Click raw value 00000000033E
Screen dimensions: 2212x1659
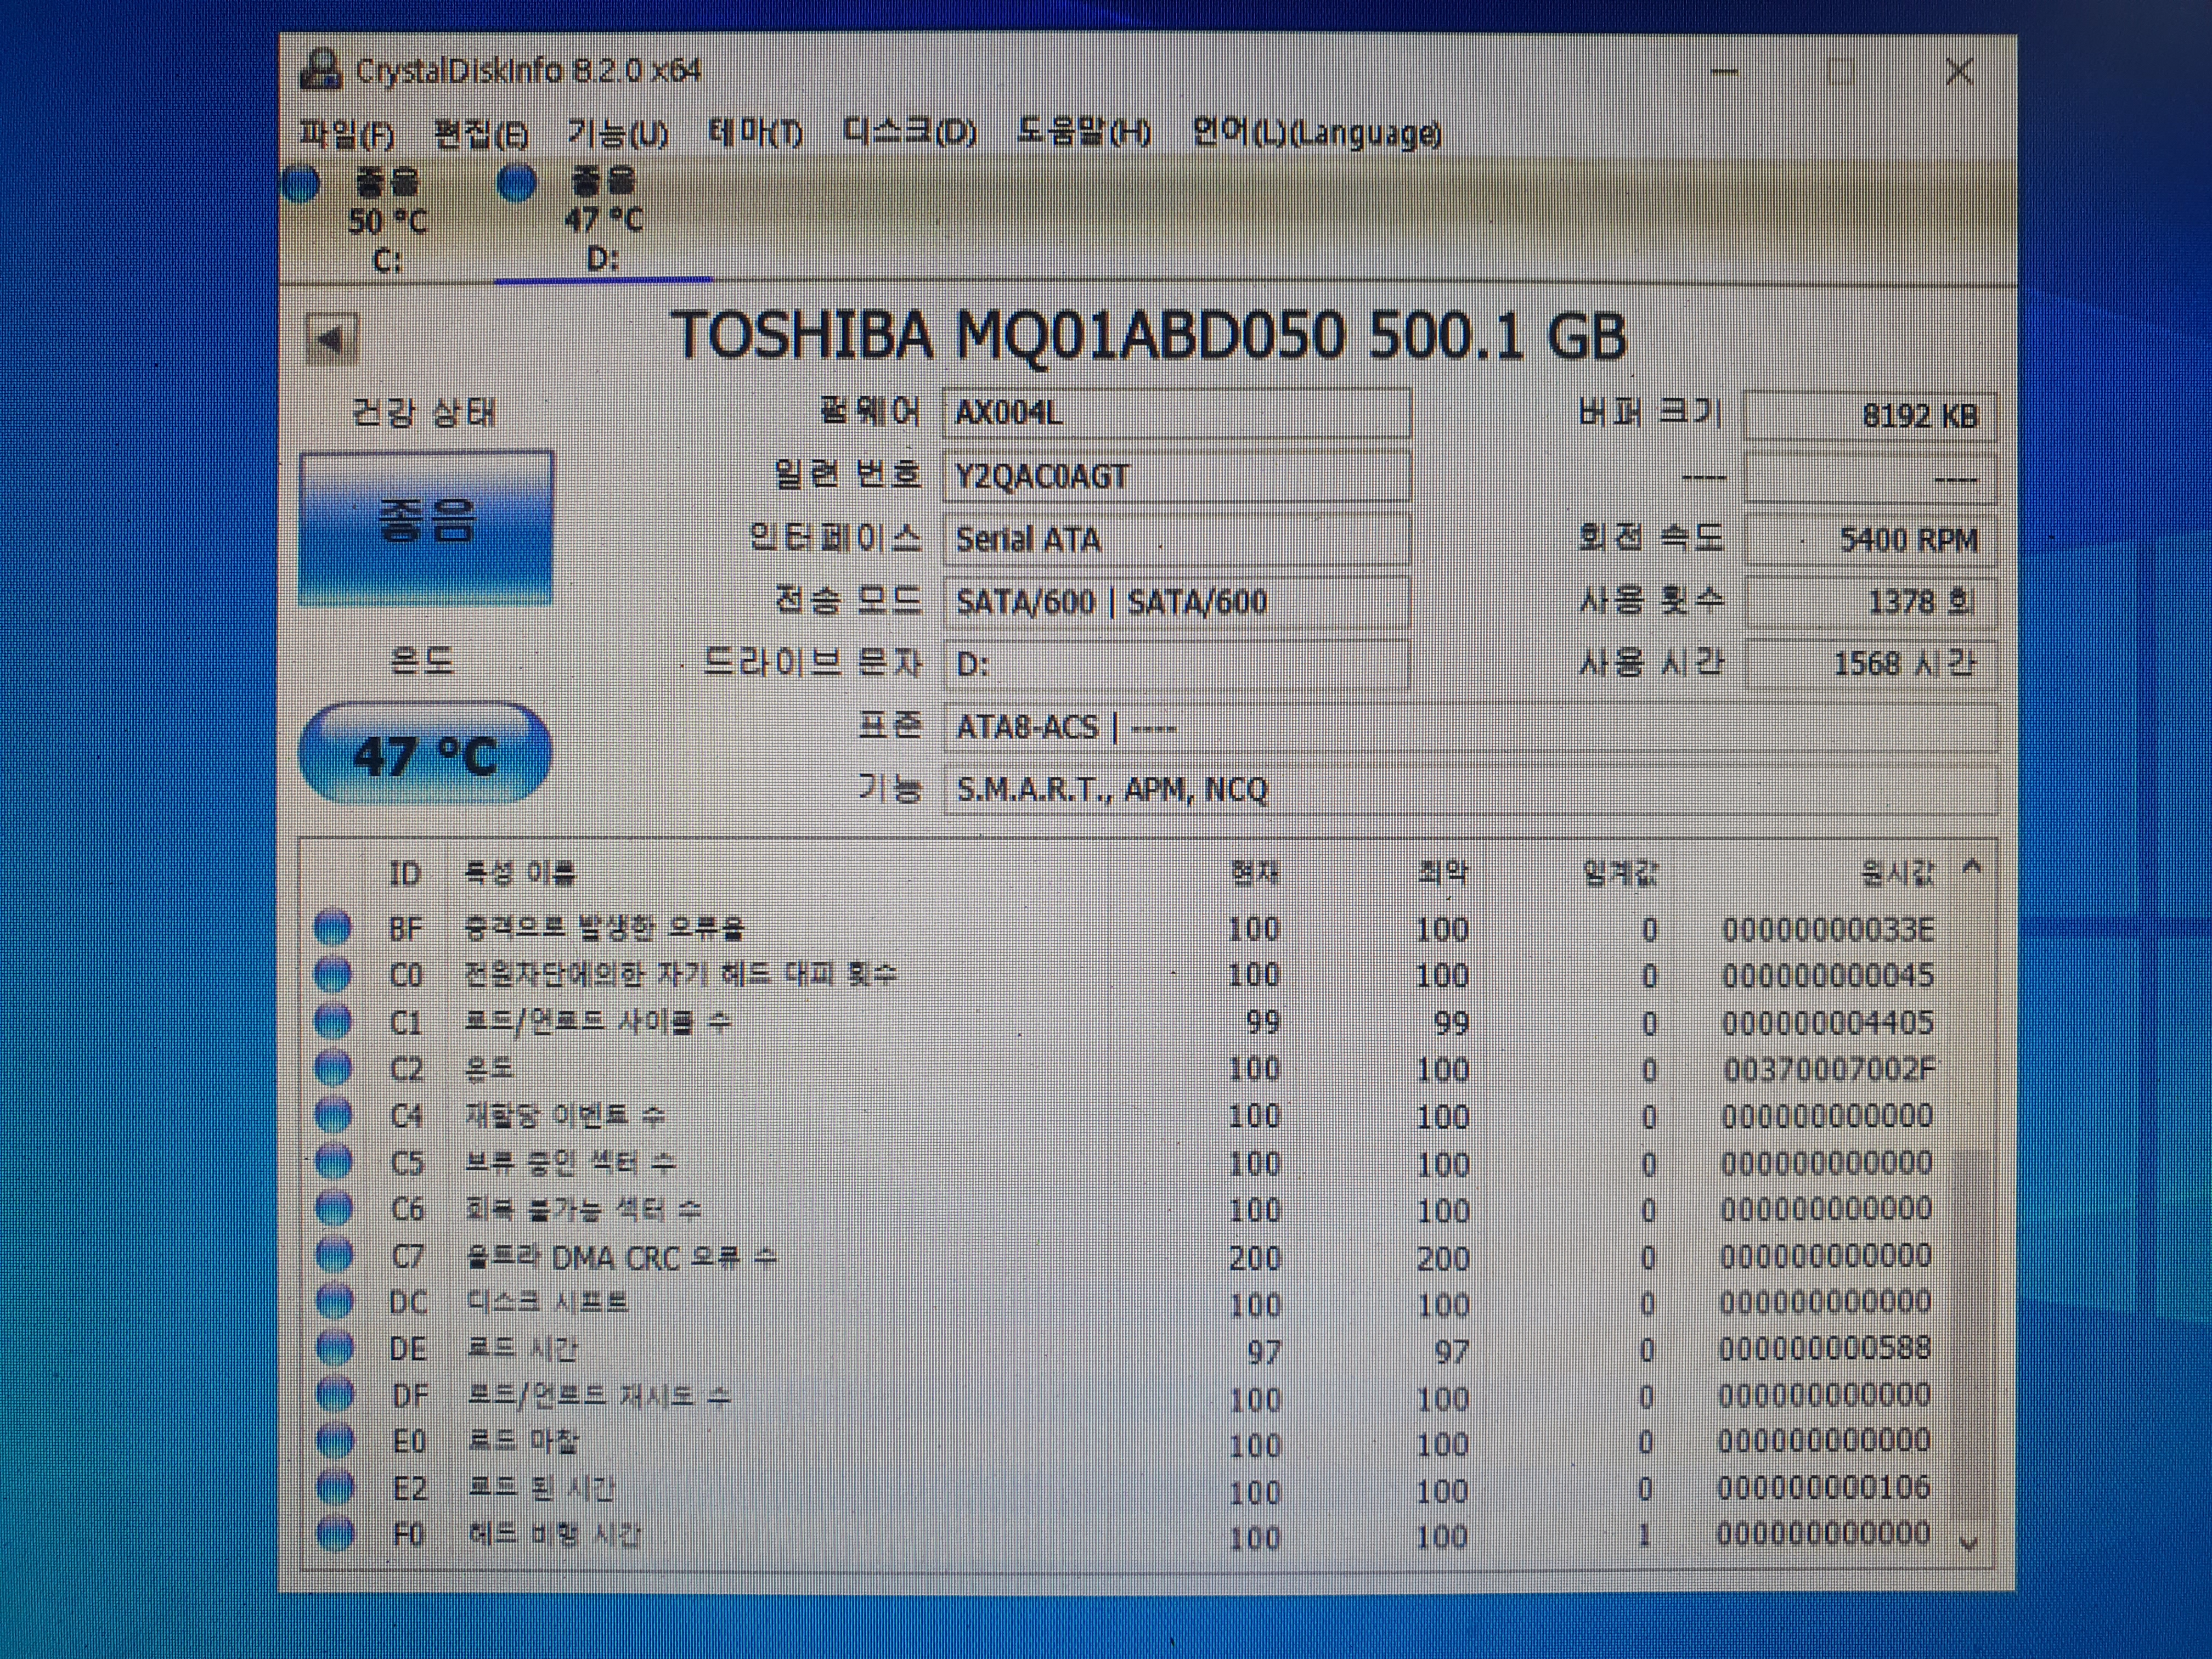coord(1828,930)
